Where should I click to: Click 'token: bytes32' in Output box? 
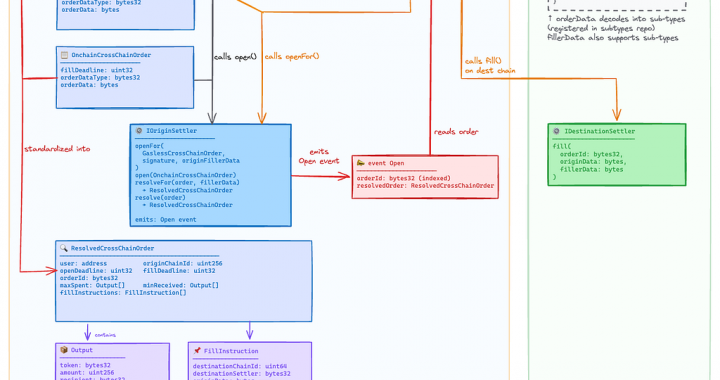(85, 366)
